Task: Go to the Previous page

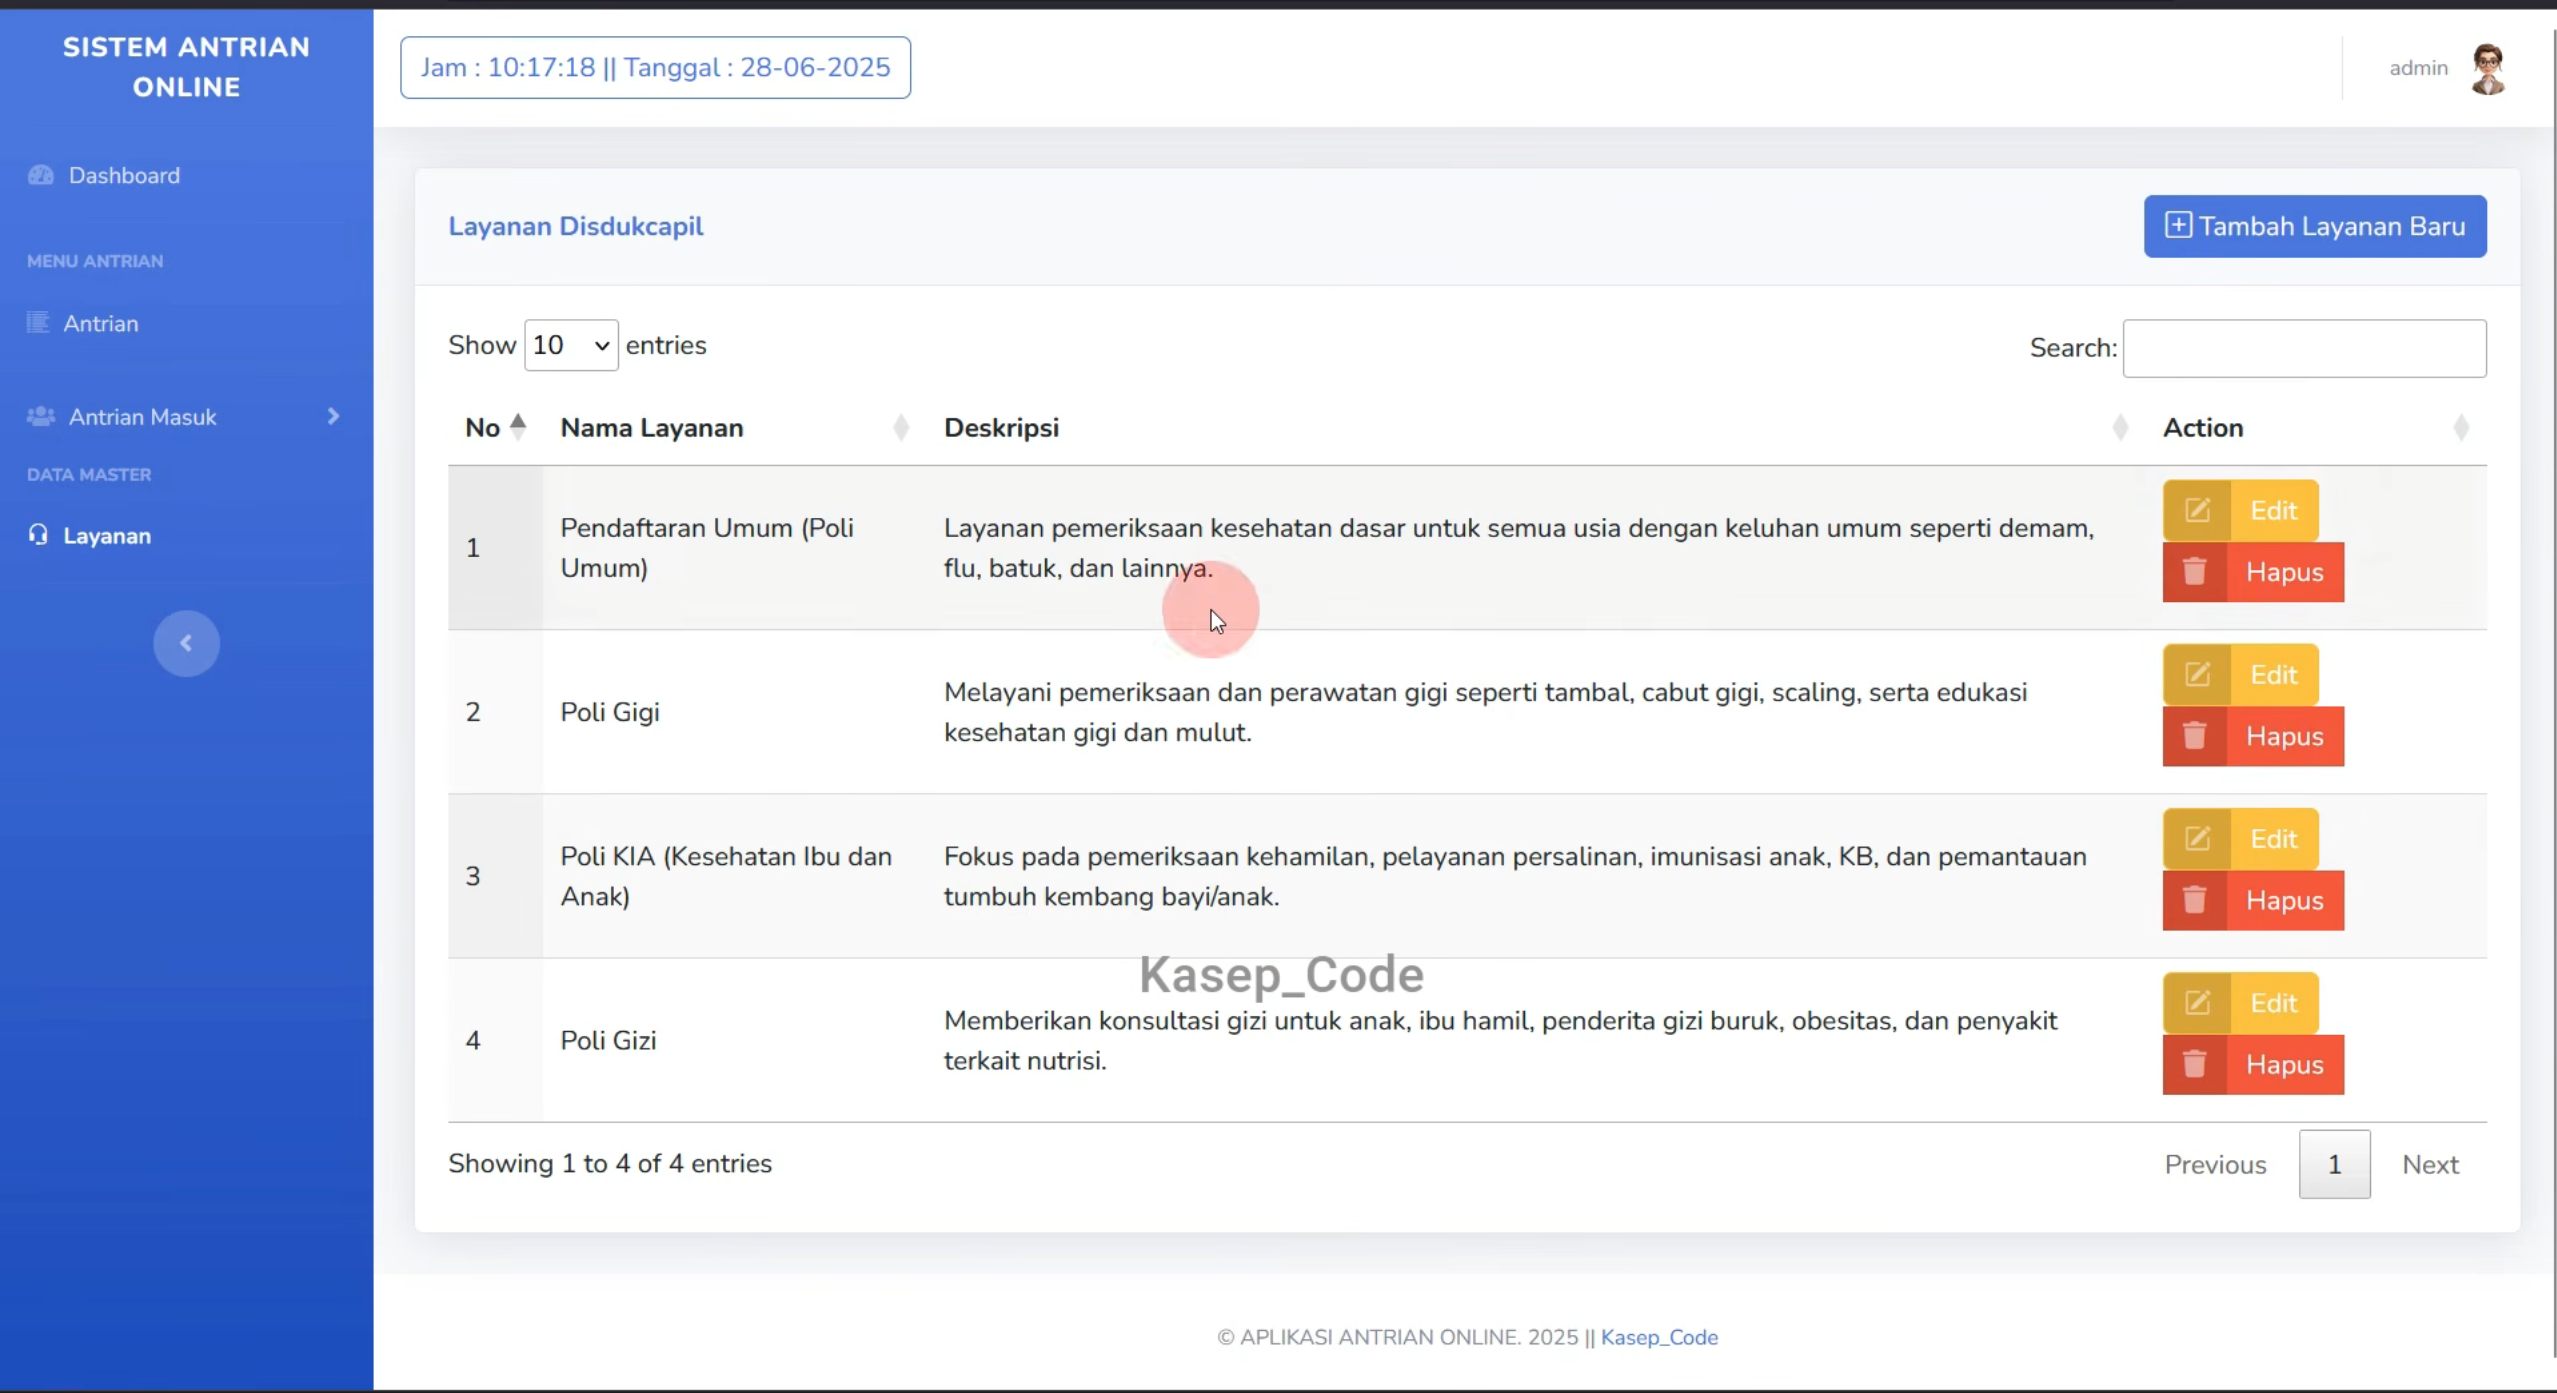Action: tap(2215, 1164)
